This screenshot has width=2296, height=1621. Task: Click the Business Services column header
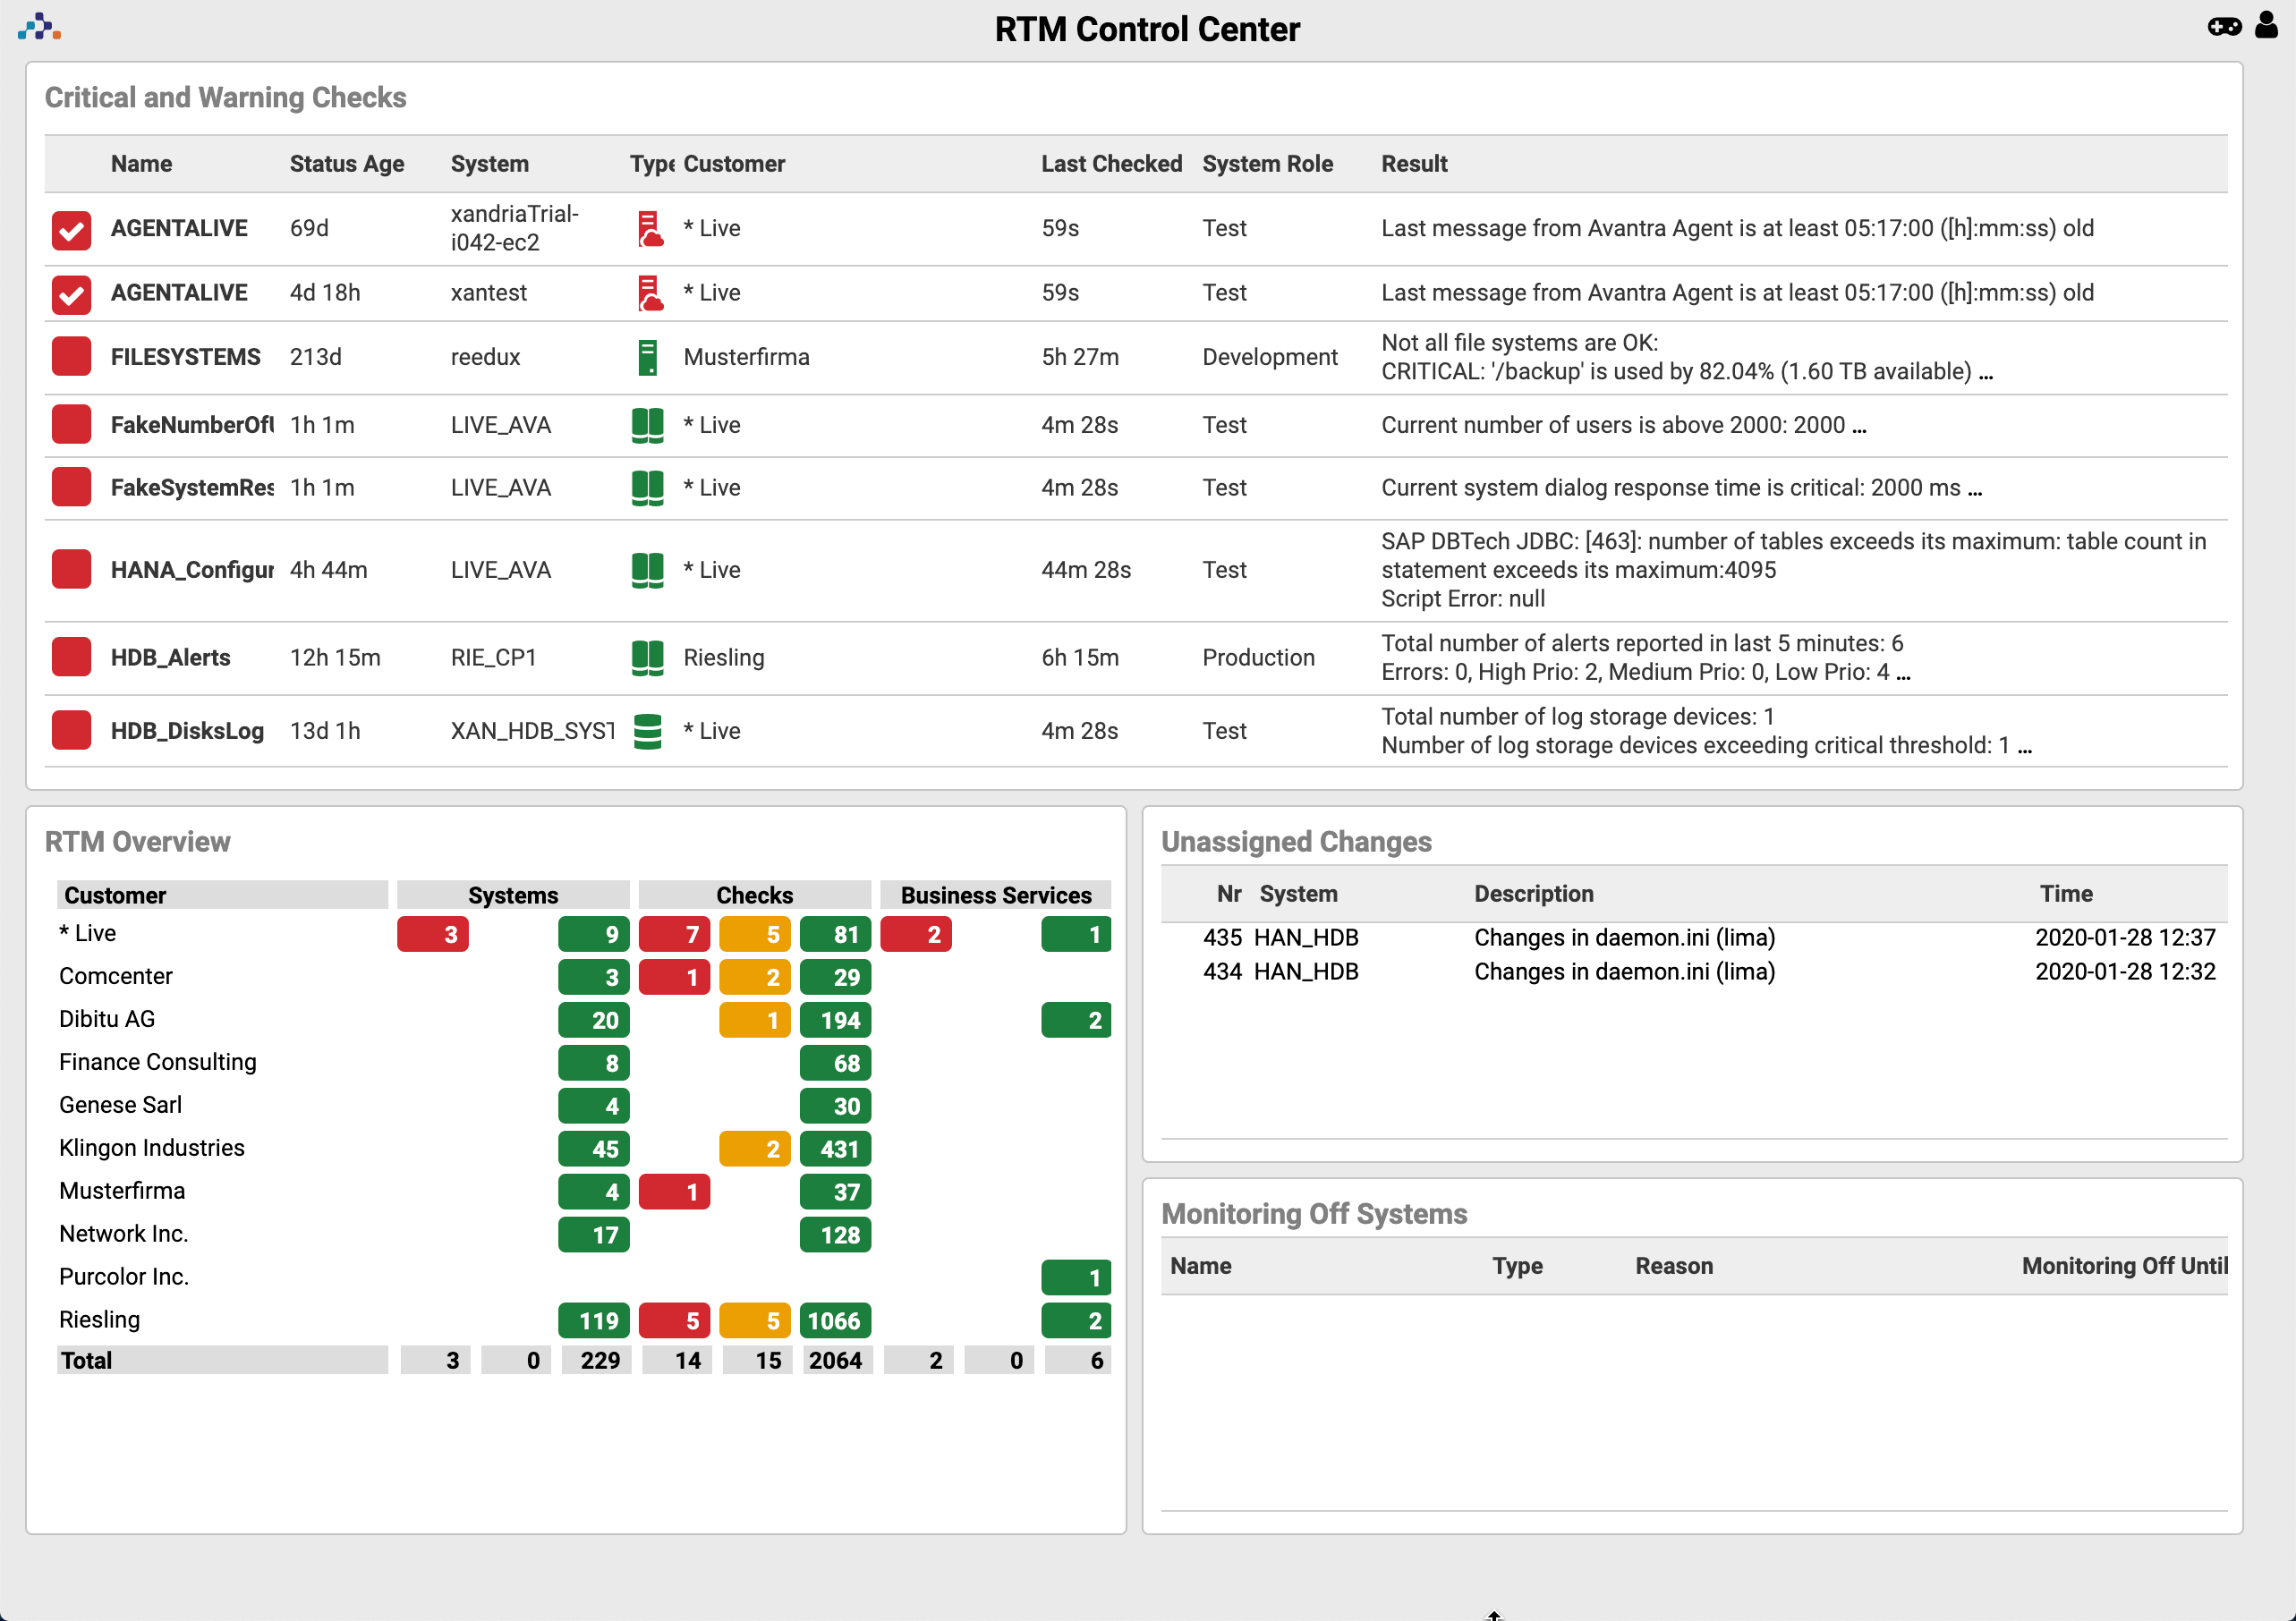(x=996, y=895)
